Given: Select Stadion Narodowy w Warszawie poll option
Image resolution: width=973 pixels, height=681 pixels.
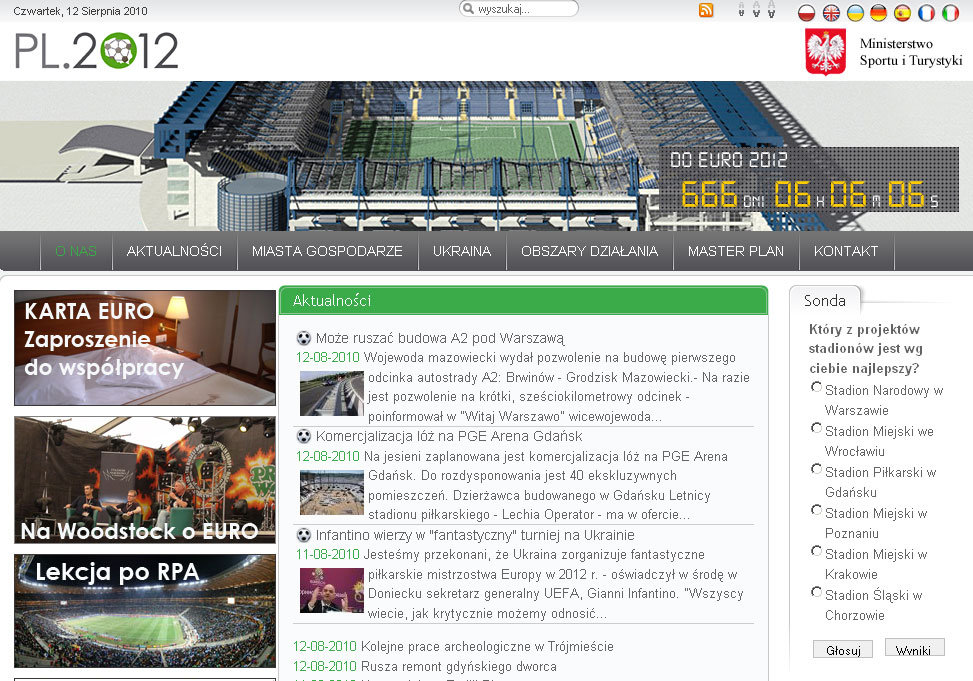Looking at the screenshot, I should (x=817, y=387).
